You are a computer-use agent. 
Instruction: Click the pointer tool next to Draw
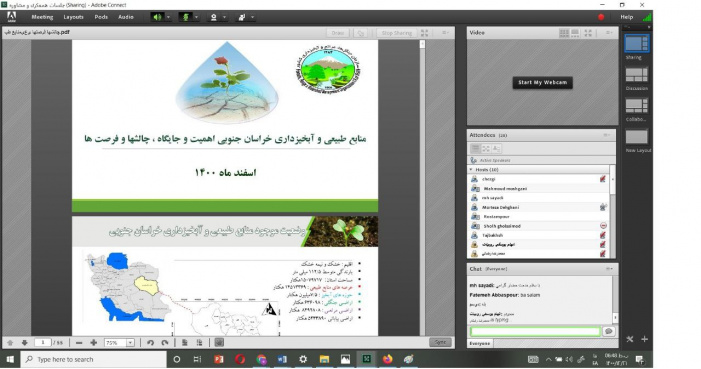pos(360,33)
